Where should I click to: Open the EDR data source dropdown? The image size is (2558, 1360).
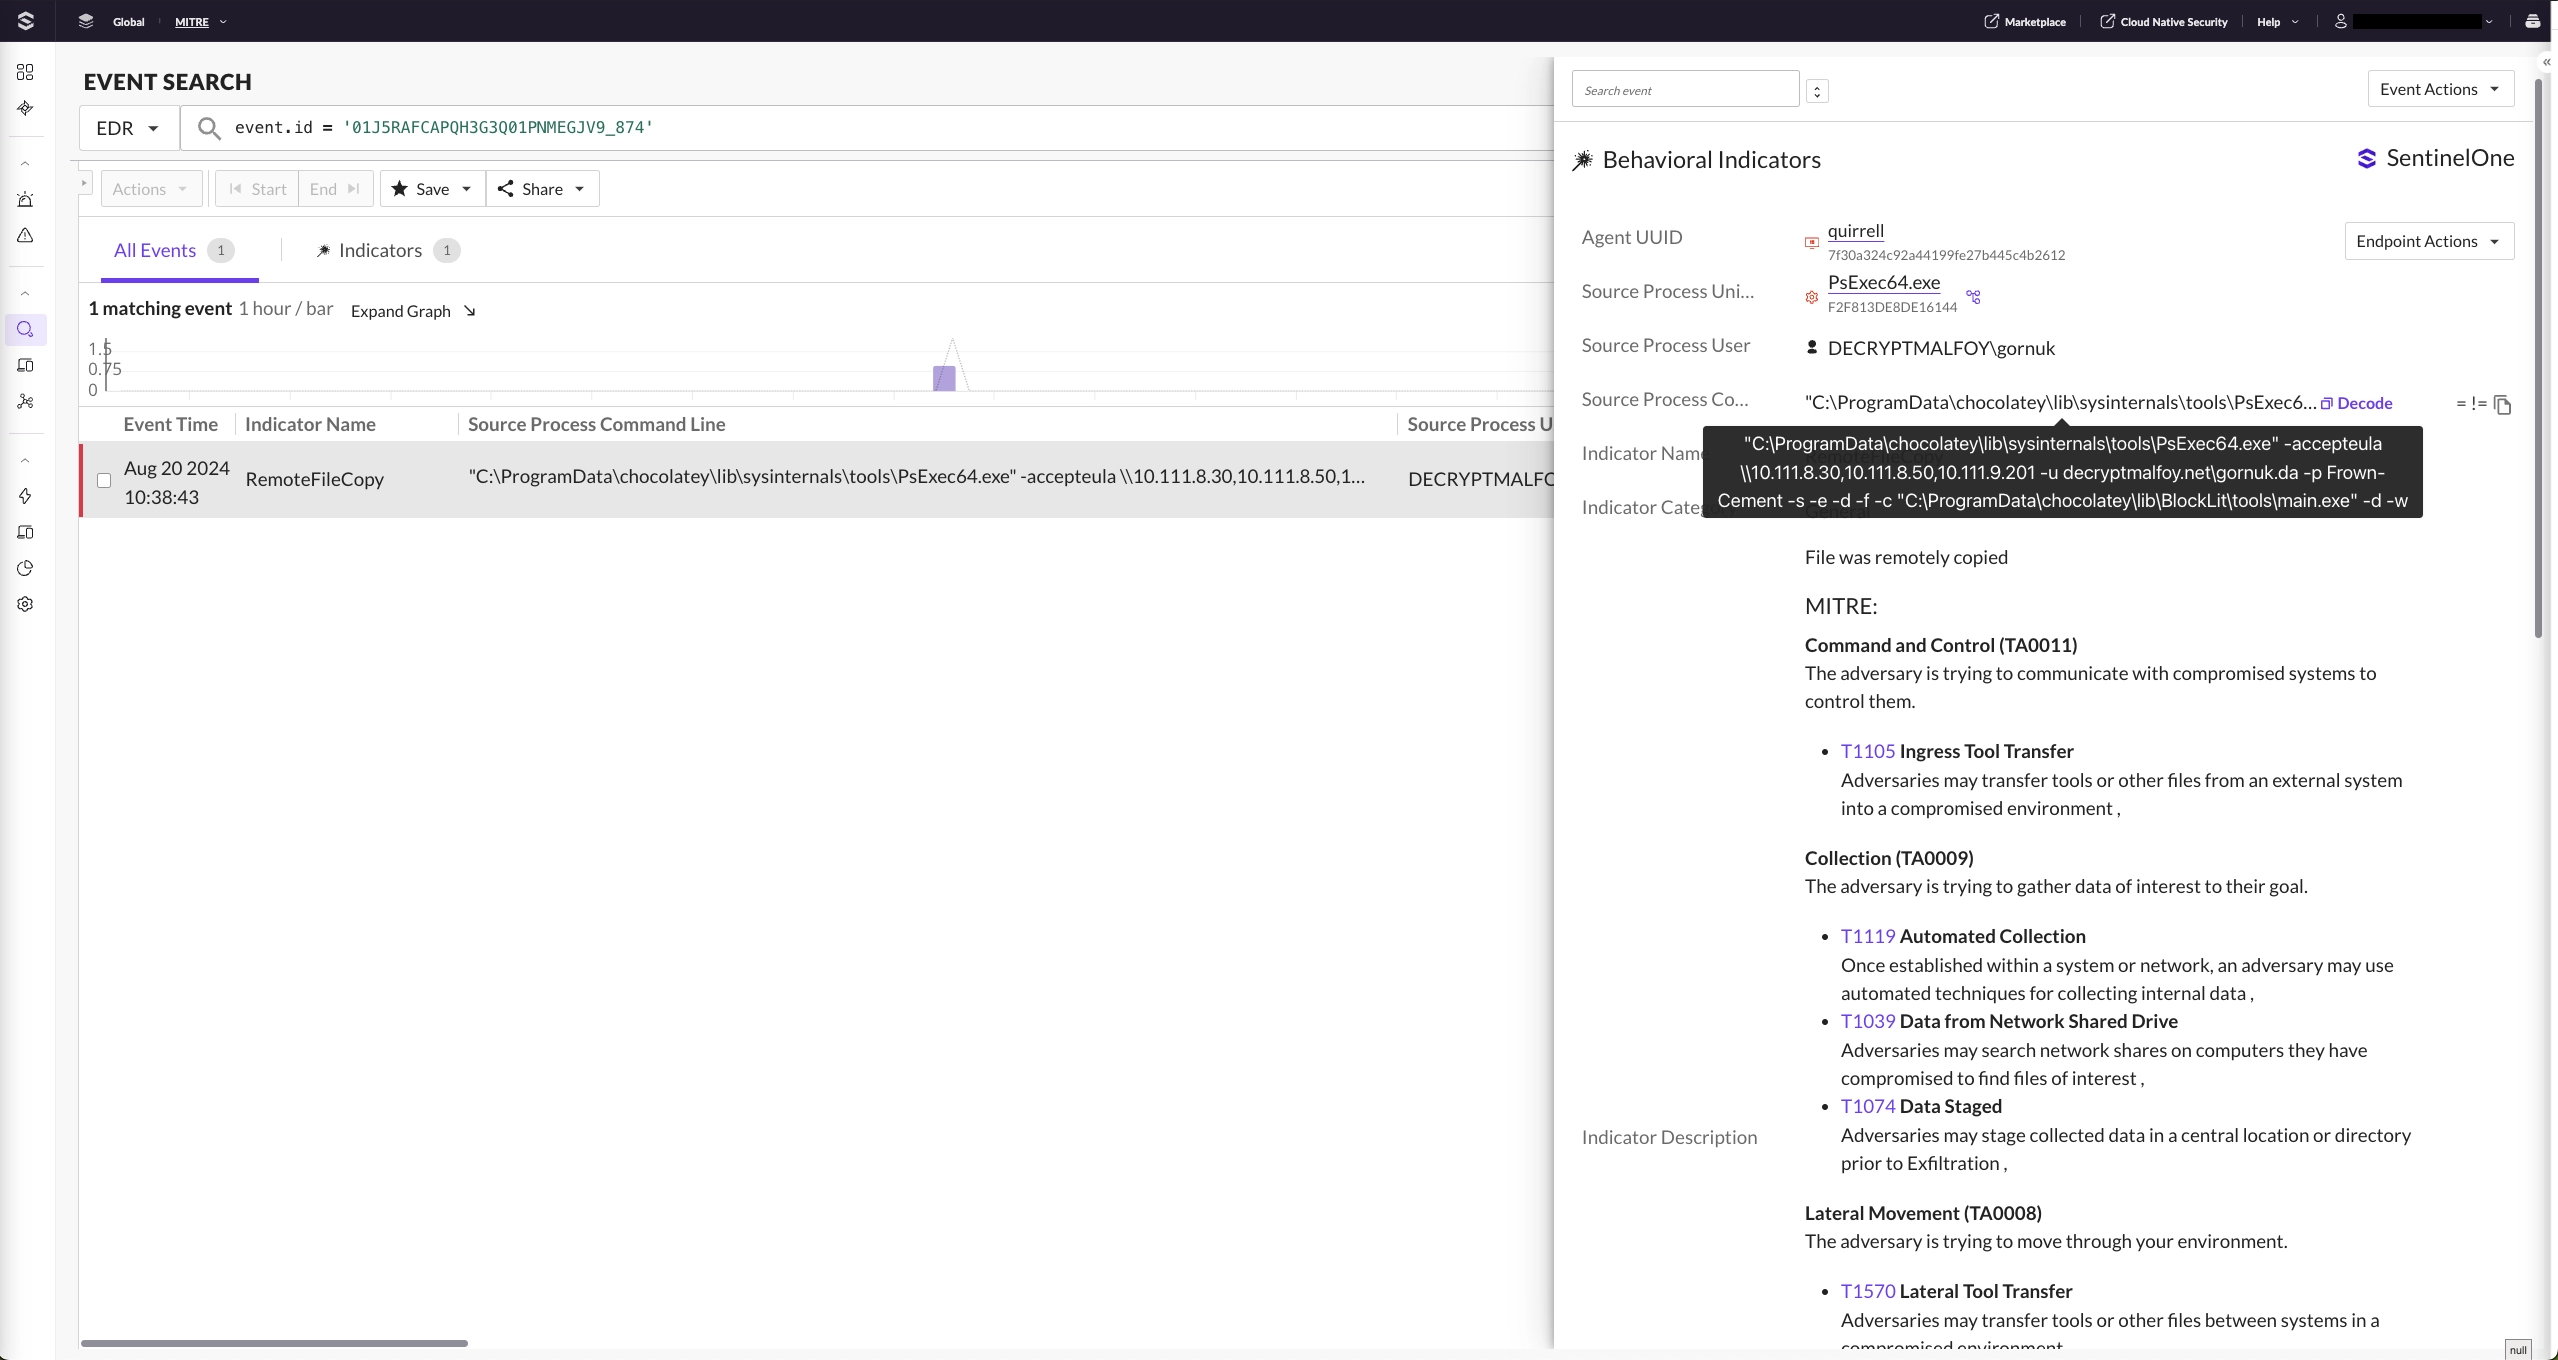[x=128, y=128]
